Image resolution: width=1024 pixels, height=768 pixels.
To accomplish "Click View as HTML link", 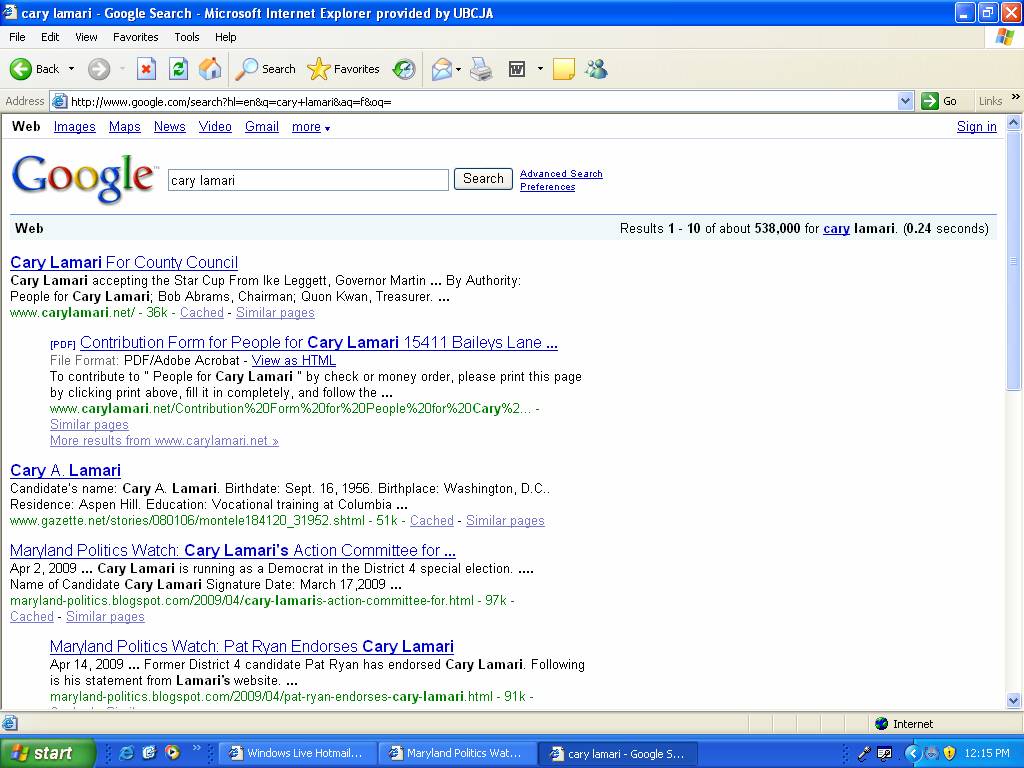I will pos(294,360).
